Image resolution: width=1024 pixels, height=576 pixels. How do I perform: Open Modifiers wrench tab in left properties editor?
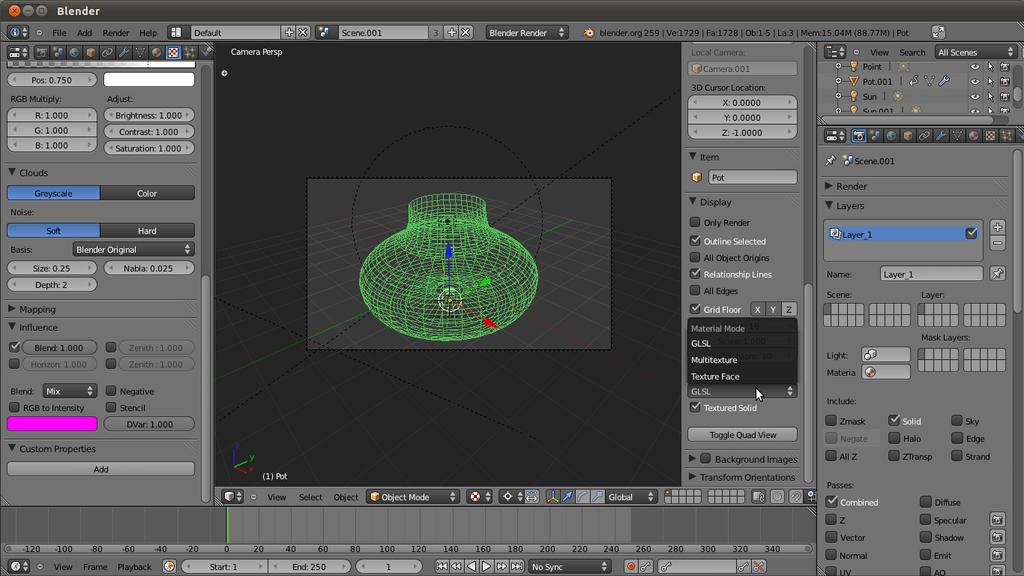click(123, 52)
